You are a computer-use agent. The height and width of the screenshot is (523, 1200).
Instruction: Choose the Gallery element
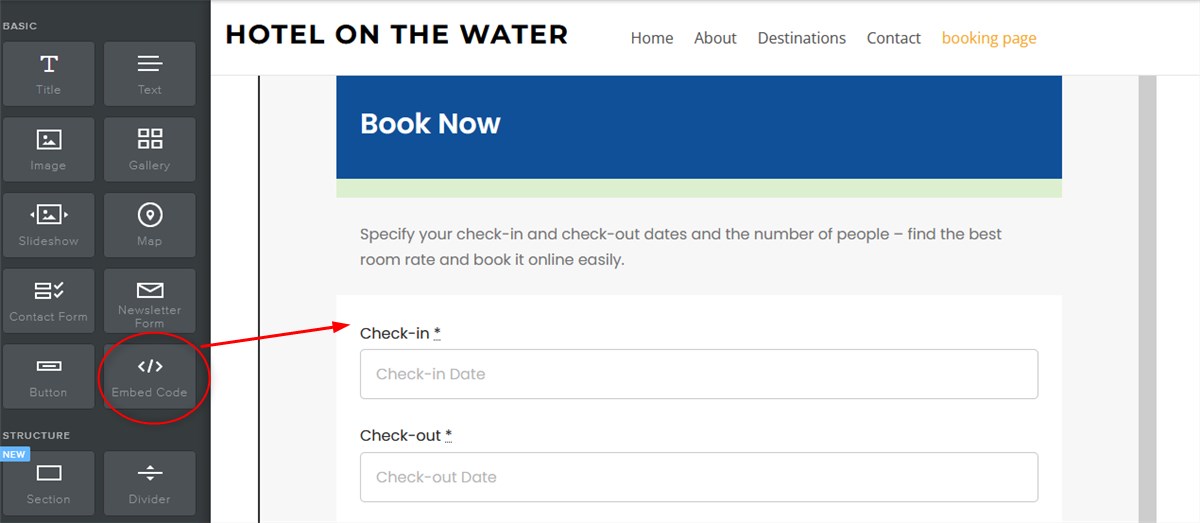(149, 149)
